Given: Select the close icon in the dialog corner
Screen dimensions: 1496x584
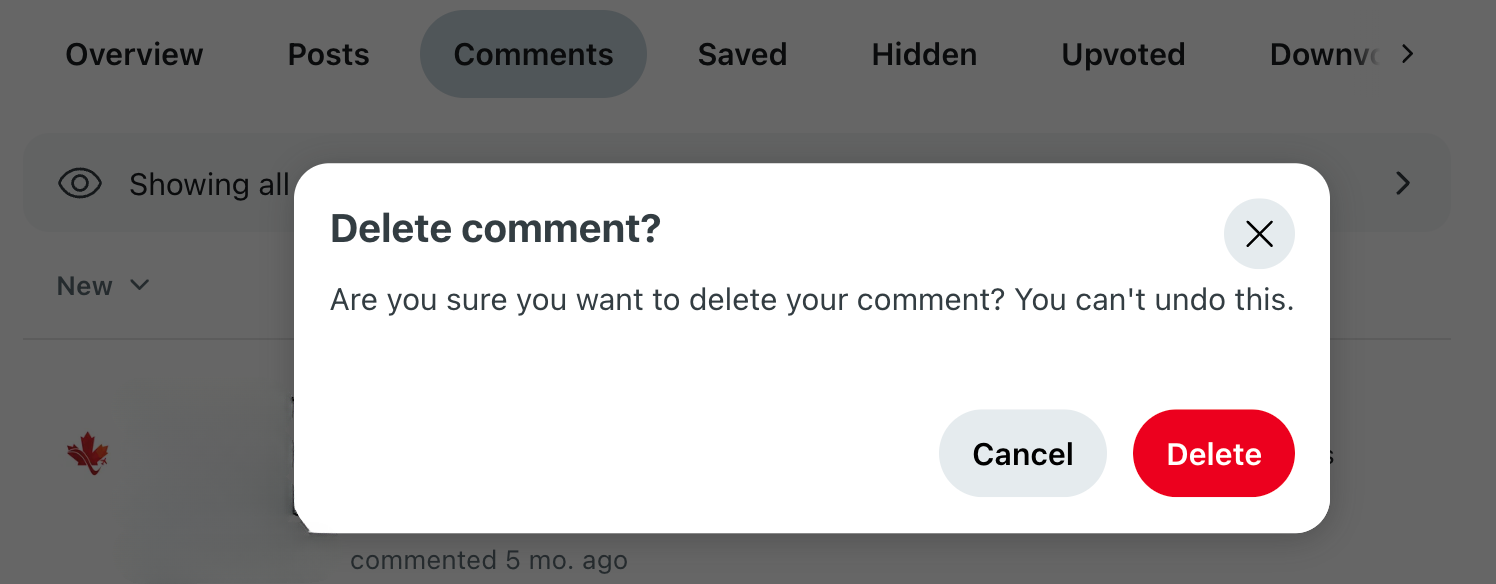Looking at the screenshot, I should 1259,233.
